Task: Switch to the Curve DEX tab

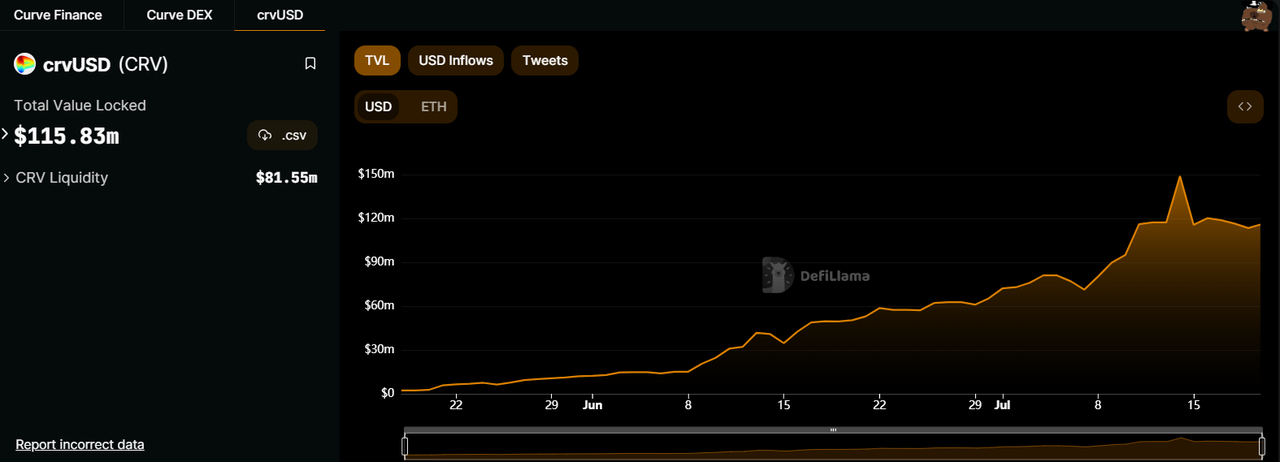Action: point(179,15)
